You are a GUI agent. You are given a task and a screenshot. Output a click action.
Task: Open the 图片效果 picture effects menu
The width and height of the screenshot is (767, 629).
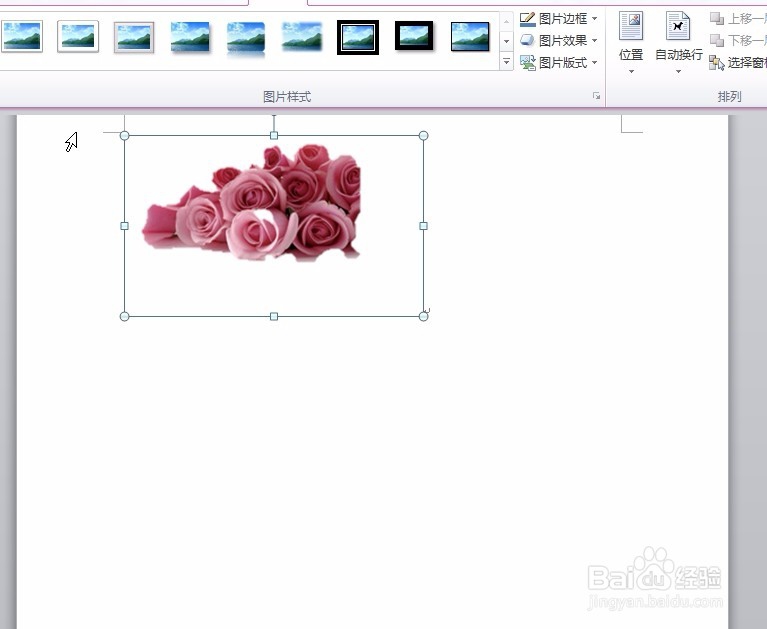tap(559, 40)
